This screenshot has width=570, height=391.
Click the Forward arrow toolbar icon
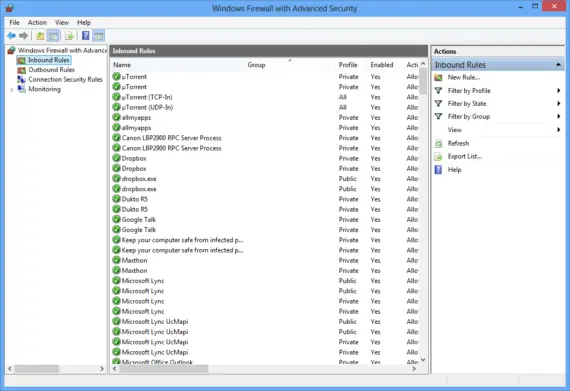[24, 36]
